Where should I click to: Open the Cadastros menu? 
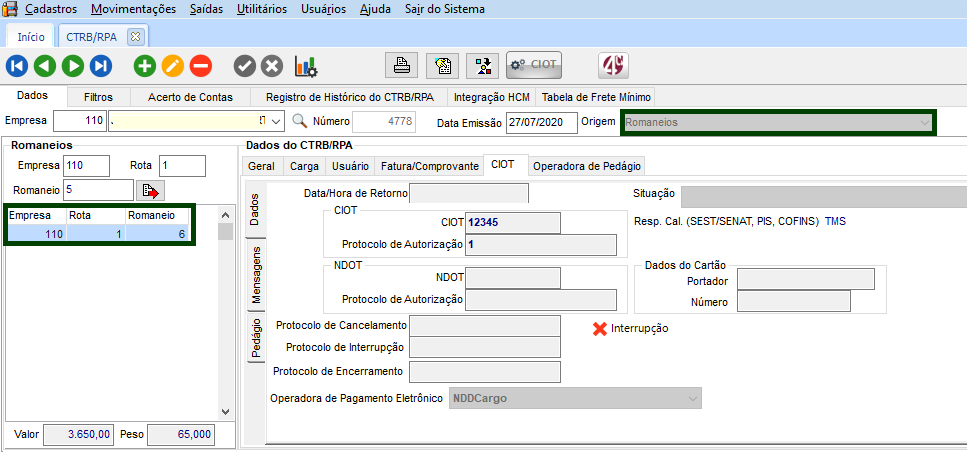click(x=51, y=9)
